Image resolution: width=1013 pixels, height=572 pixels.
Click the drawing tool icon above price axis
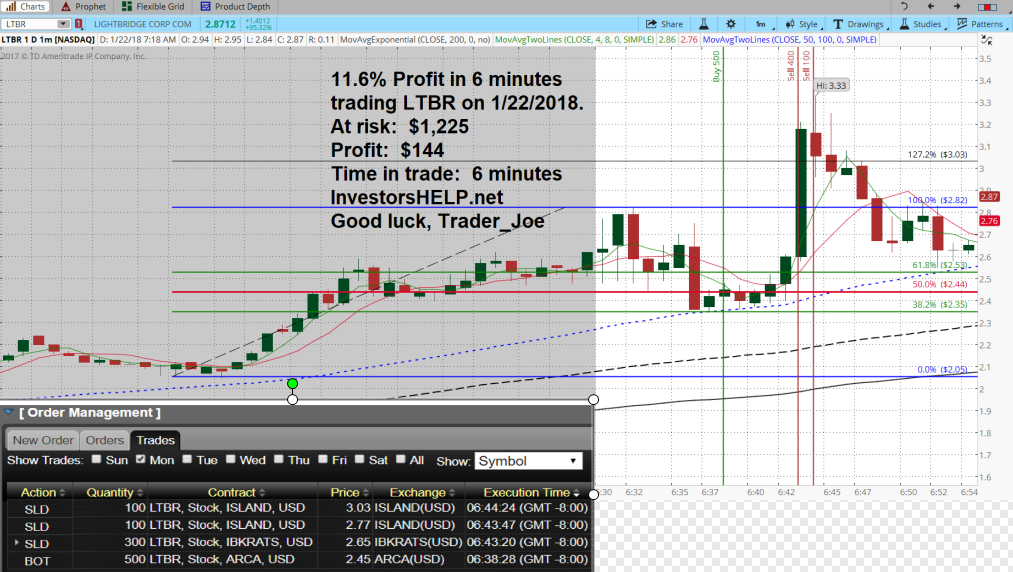coord(987,40)
